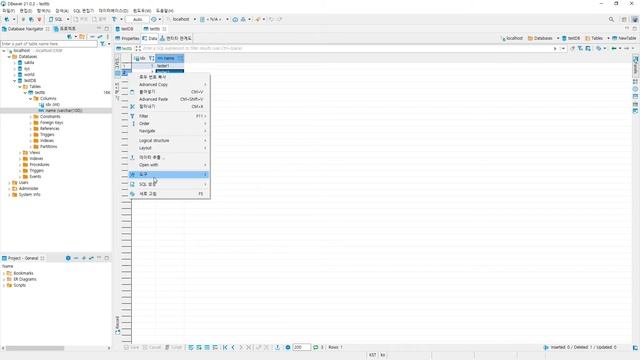Toggle the Record mode button on left side

pyautogui.click(x=118, y=325)
